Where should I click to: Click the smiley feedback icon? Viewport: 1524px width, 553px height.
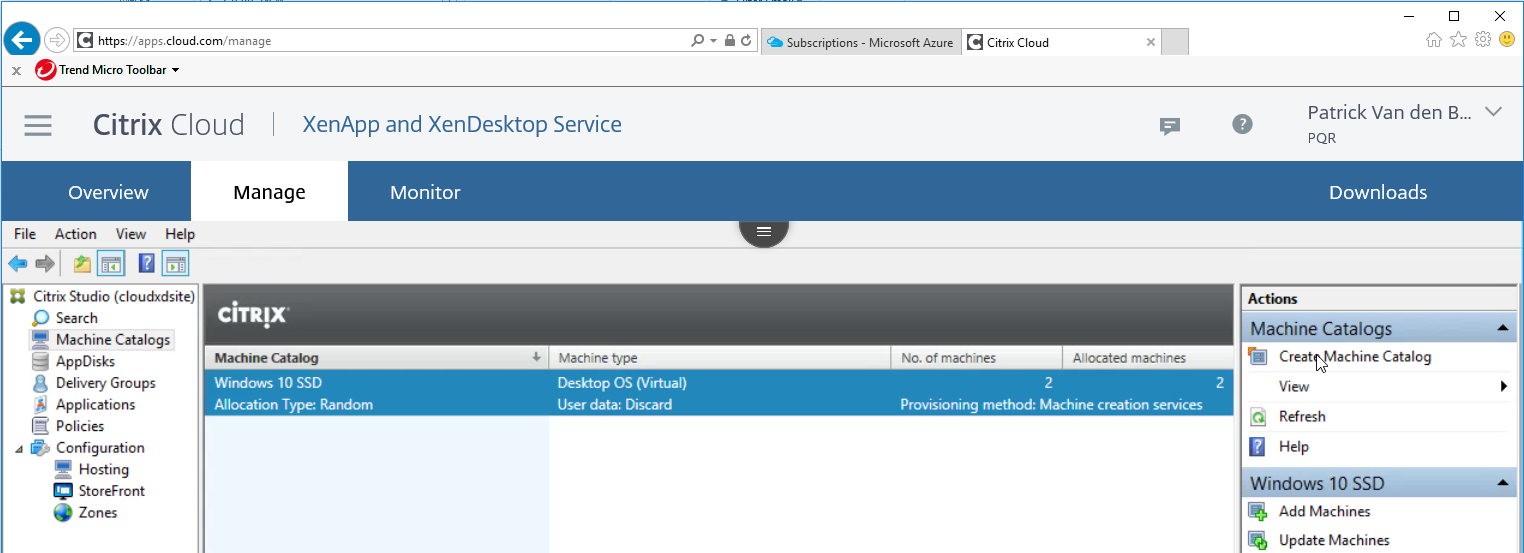(1507, 40)
